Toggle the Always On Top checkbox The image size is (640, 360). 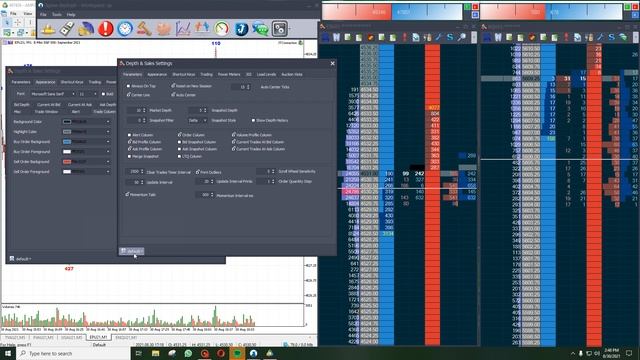129,86
